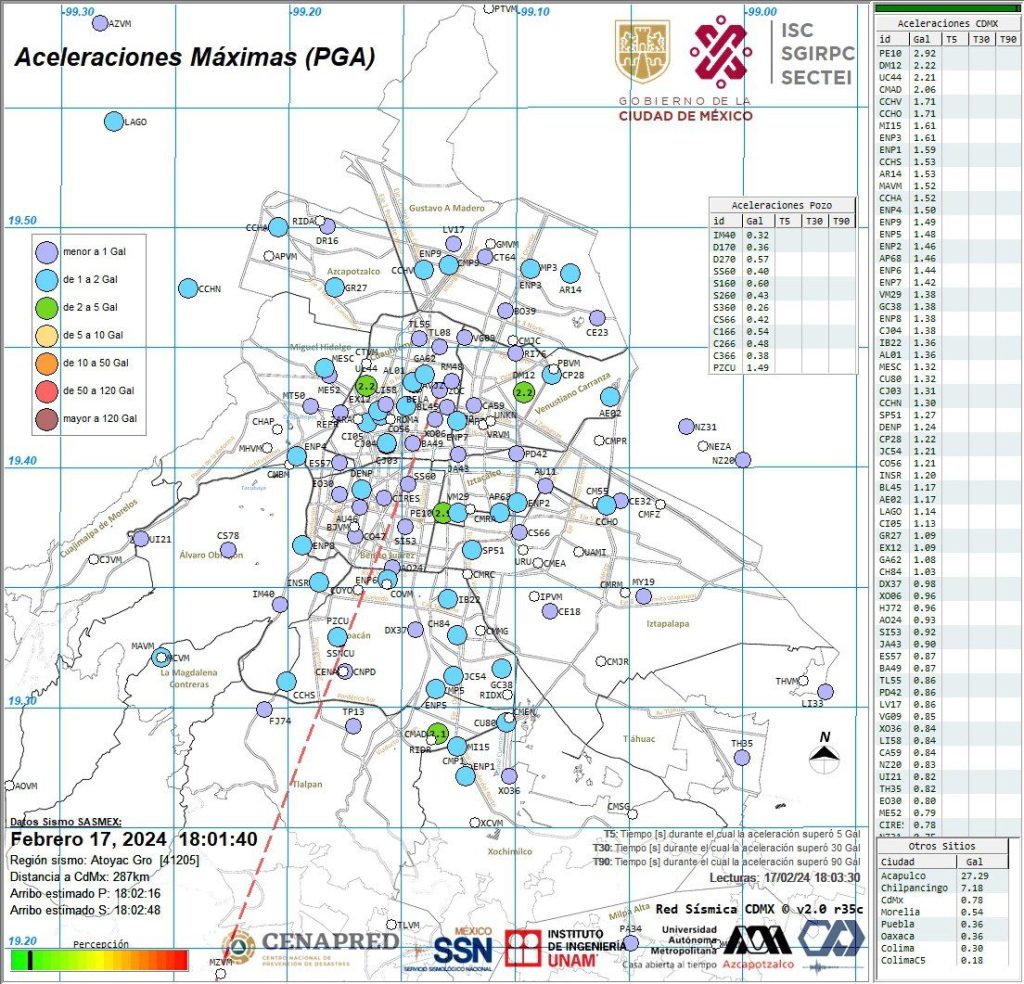Click the 'Aceleraciones Pozo' table title
The image size is (1024, 984).
click(782, 205)
